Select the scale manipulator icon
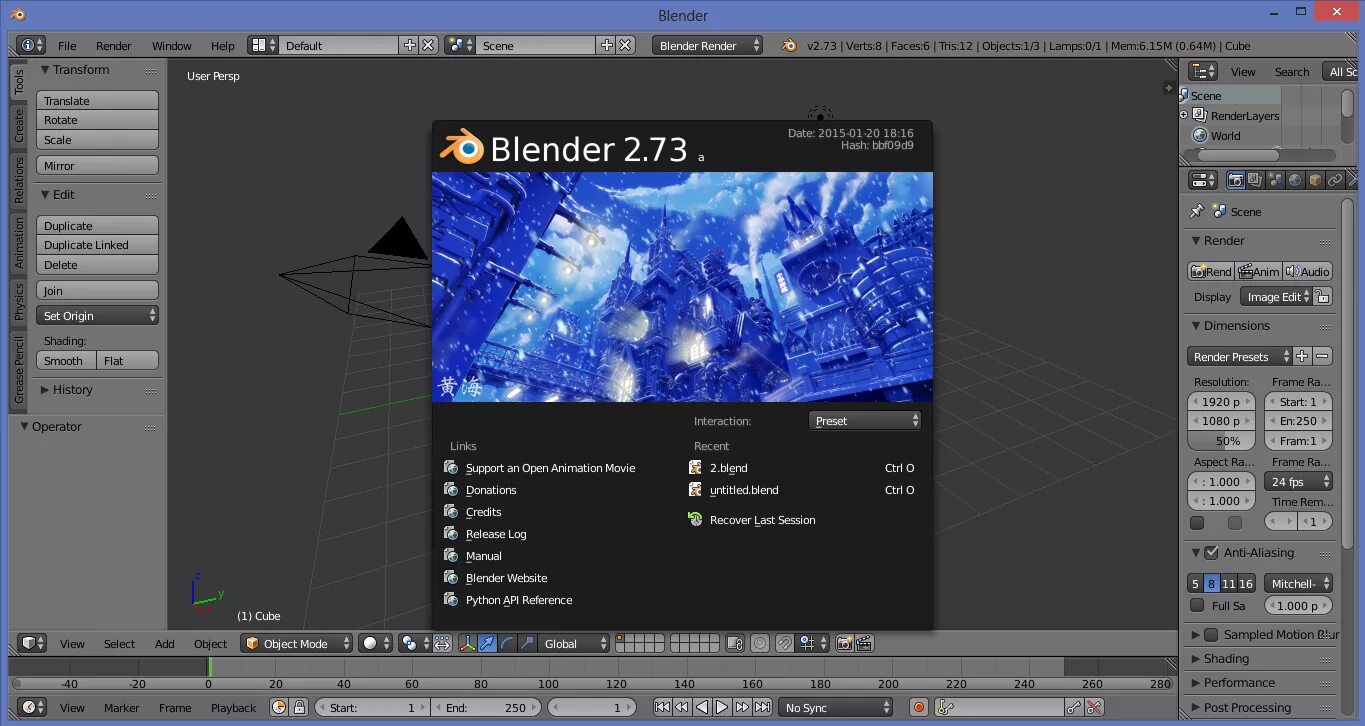The height and width of the screenshot is (726, 1365). click(x=527, y=643)
